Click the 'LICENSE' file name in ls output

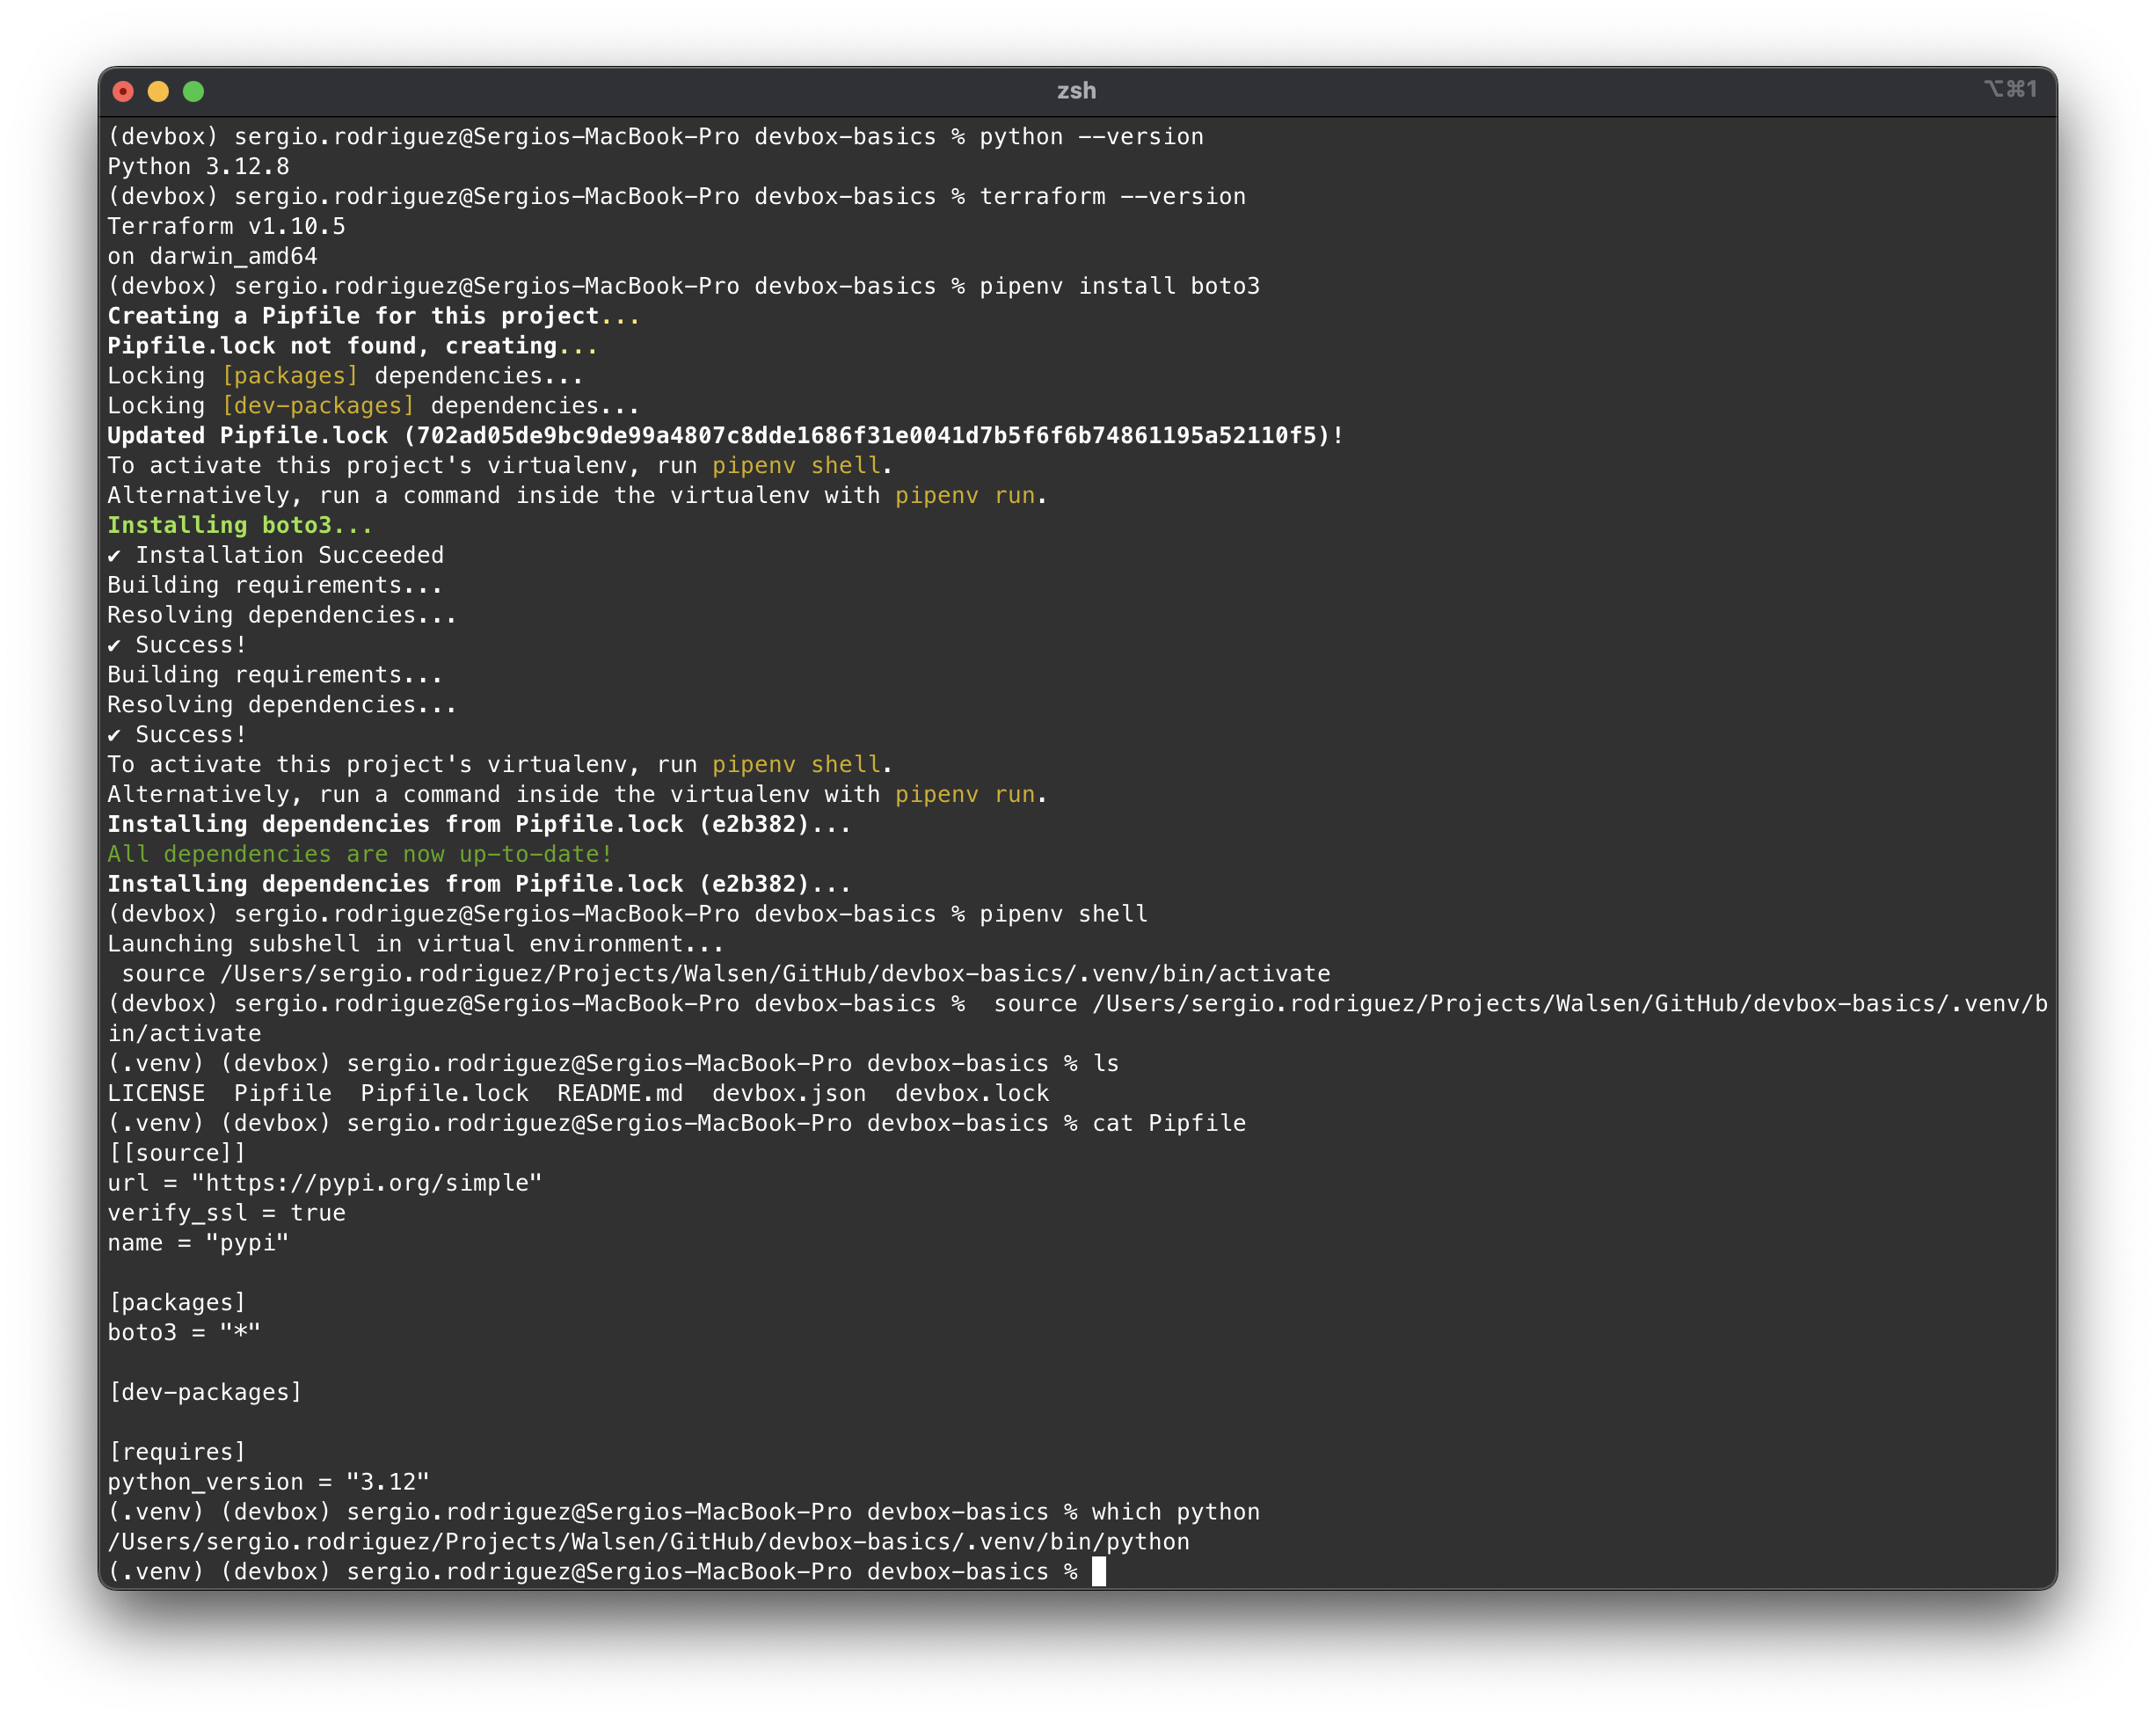point(156,1094)
